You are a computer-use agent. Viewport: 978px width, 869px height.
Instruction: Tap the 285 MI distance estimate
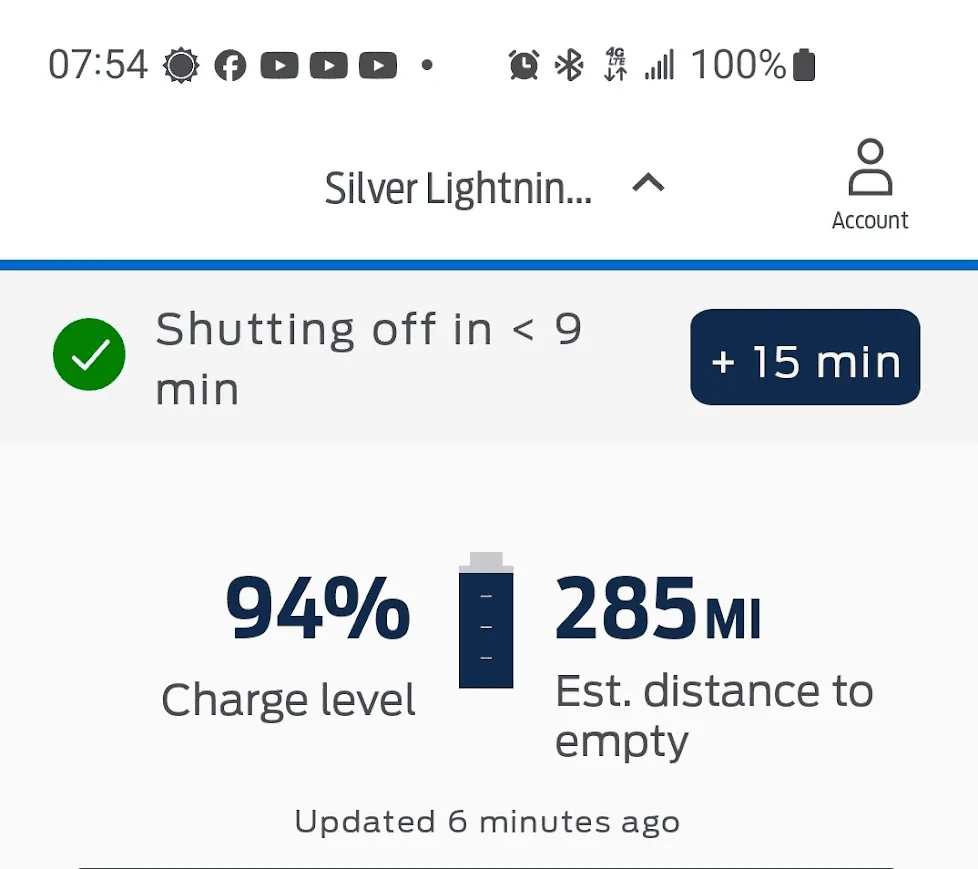658,607
